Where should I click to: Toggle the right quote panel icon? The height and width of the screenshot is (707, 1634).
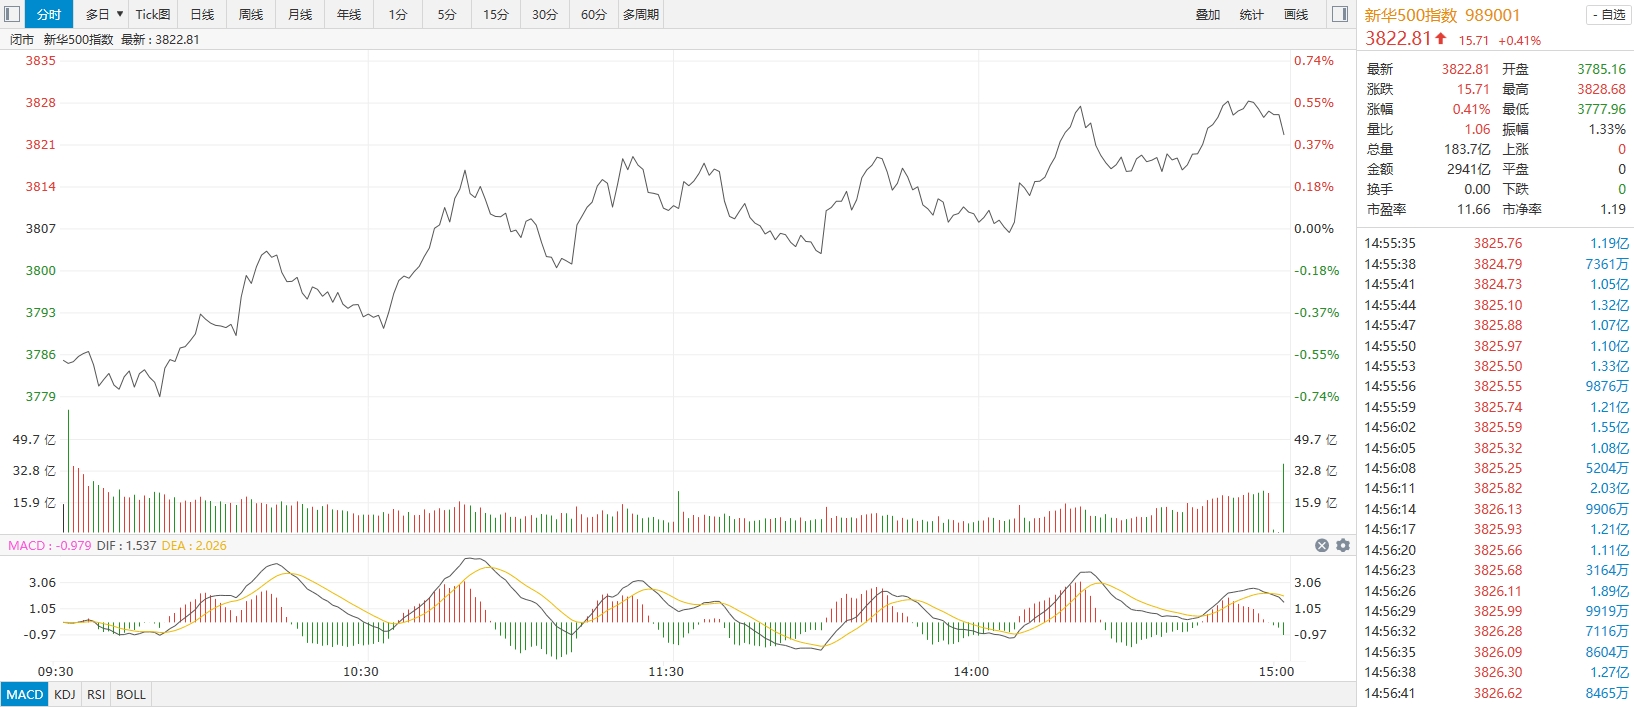click(x=1341, y=14)
